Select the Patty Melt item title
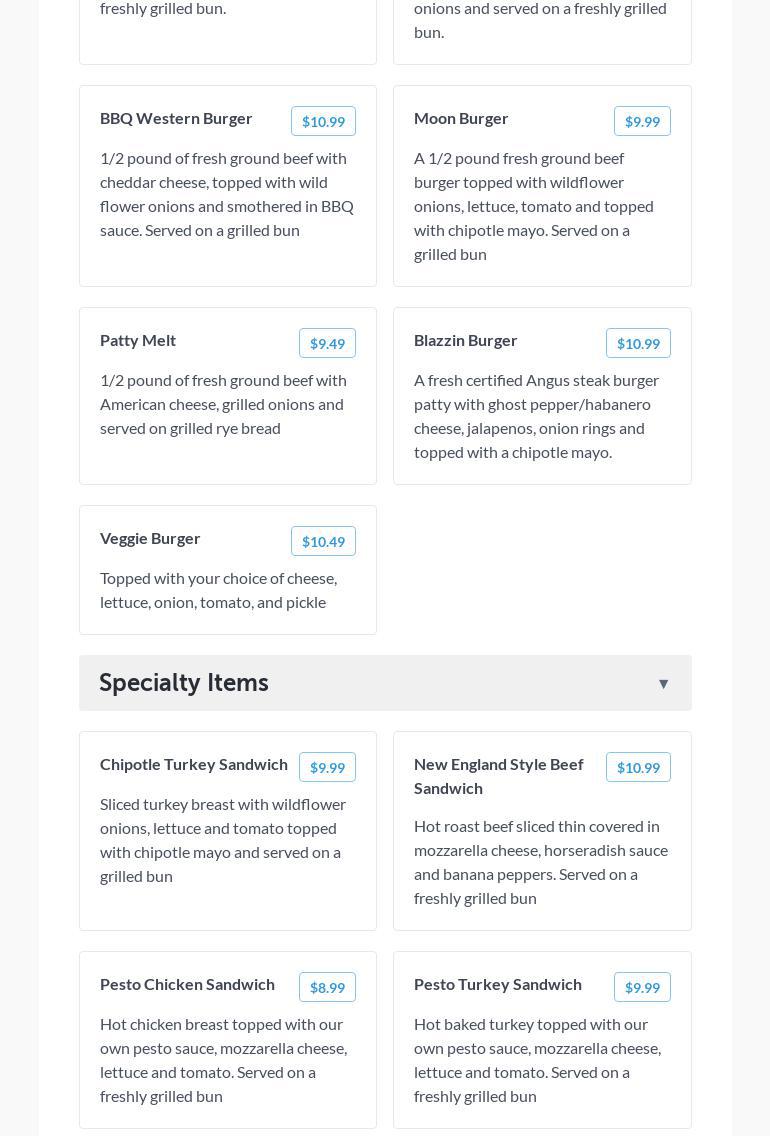The width and height of the screenshot is (770, 1136). pos(138,340)
